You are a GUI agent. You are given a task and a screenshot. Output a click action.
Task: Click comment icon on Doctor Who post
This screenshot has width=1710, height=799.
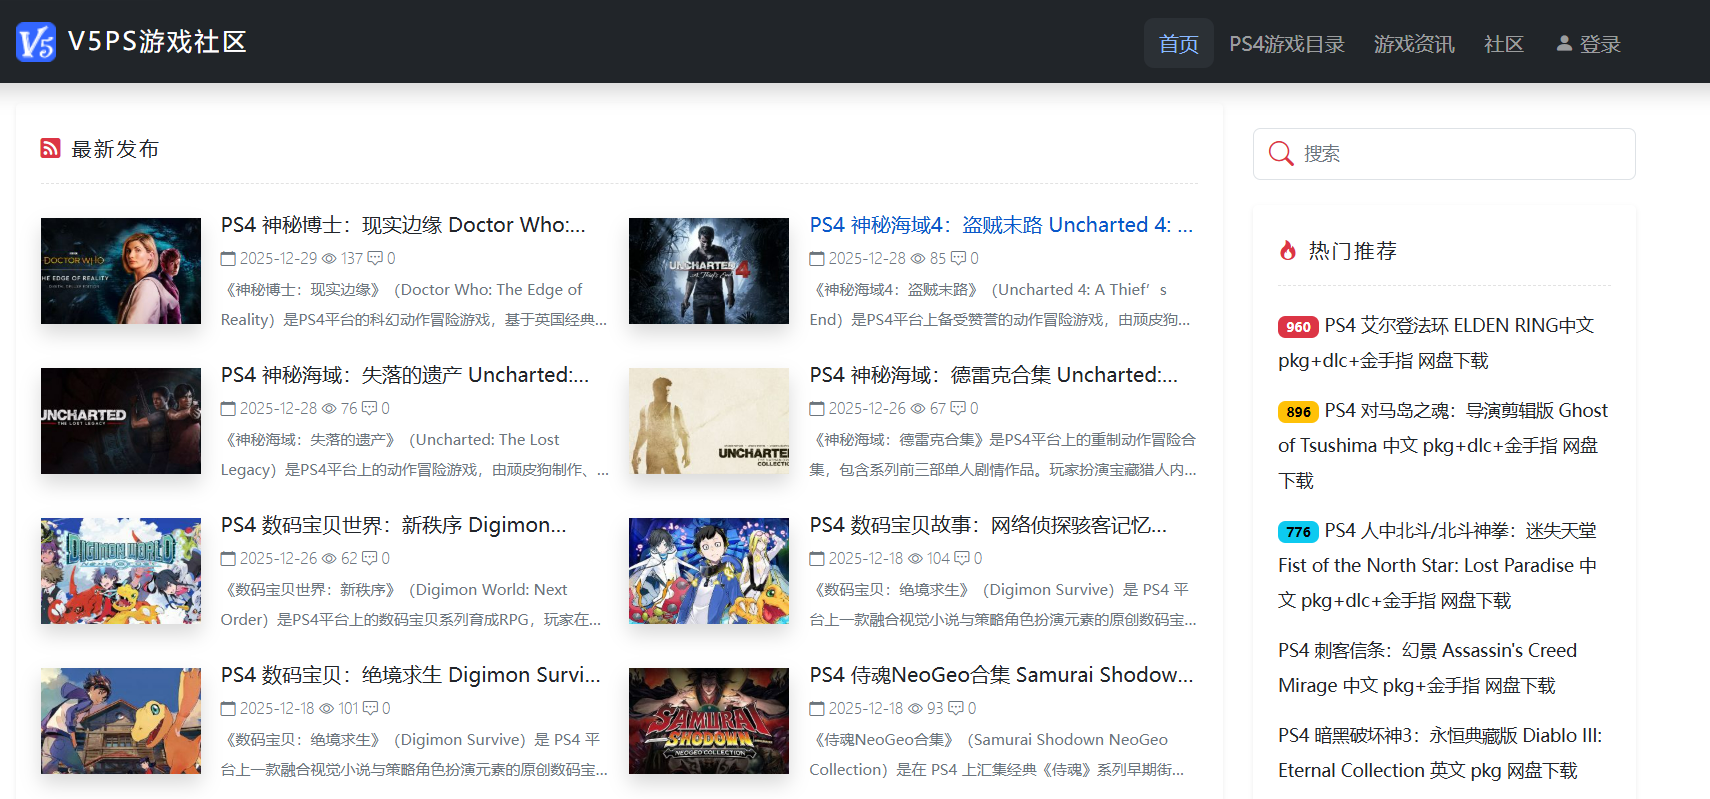point(375,258)
